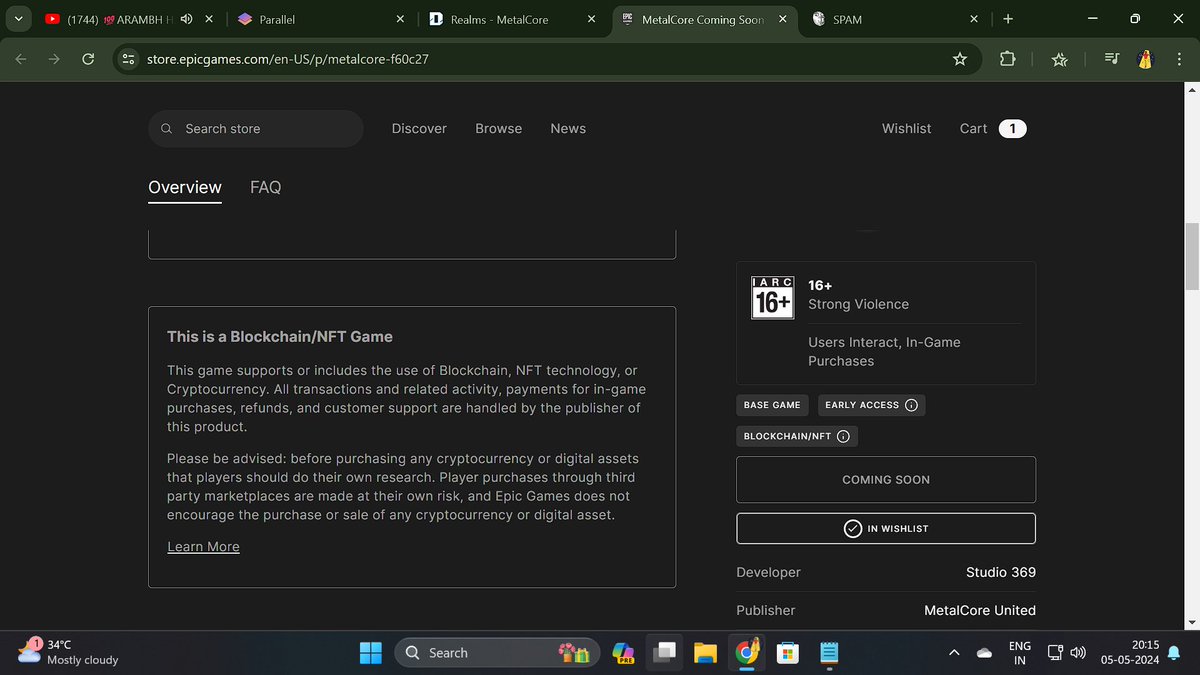Open the notifications bell icon
The image size is (1200, 675).
(x=1173, y=653)
